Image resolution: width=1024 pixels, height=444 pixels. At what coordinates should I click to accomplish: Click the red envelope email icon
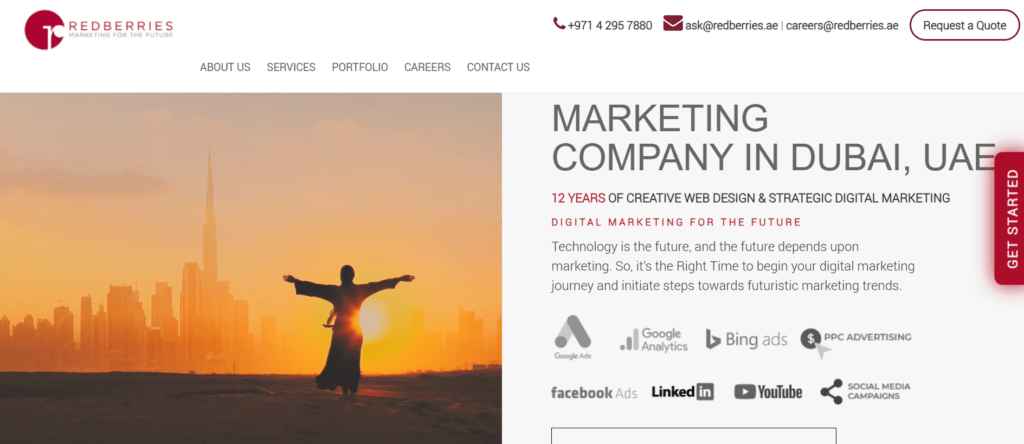(x=673, y=24)
